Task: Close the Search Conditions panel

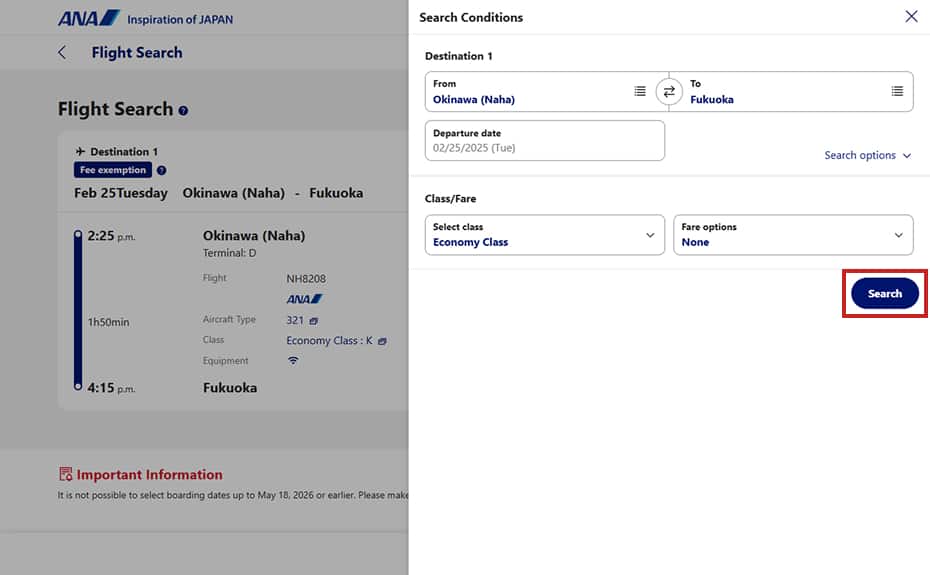Action: coord(911,17)
